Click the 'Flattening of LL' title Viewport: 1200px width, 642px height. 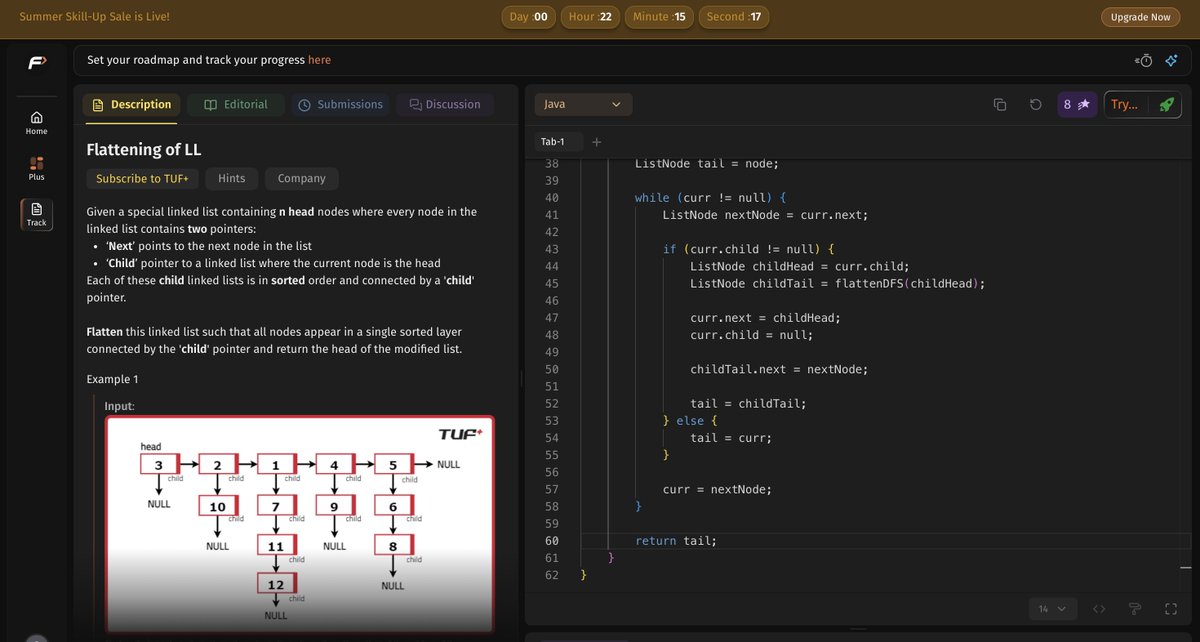[144, 150]
